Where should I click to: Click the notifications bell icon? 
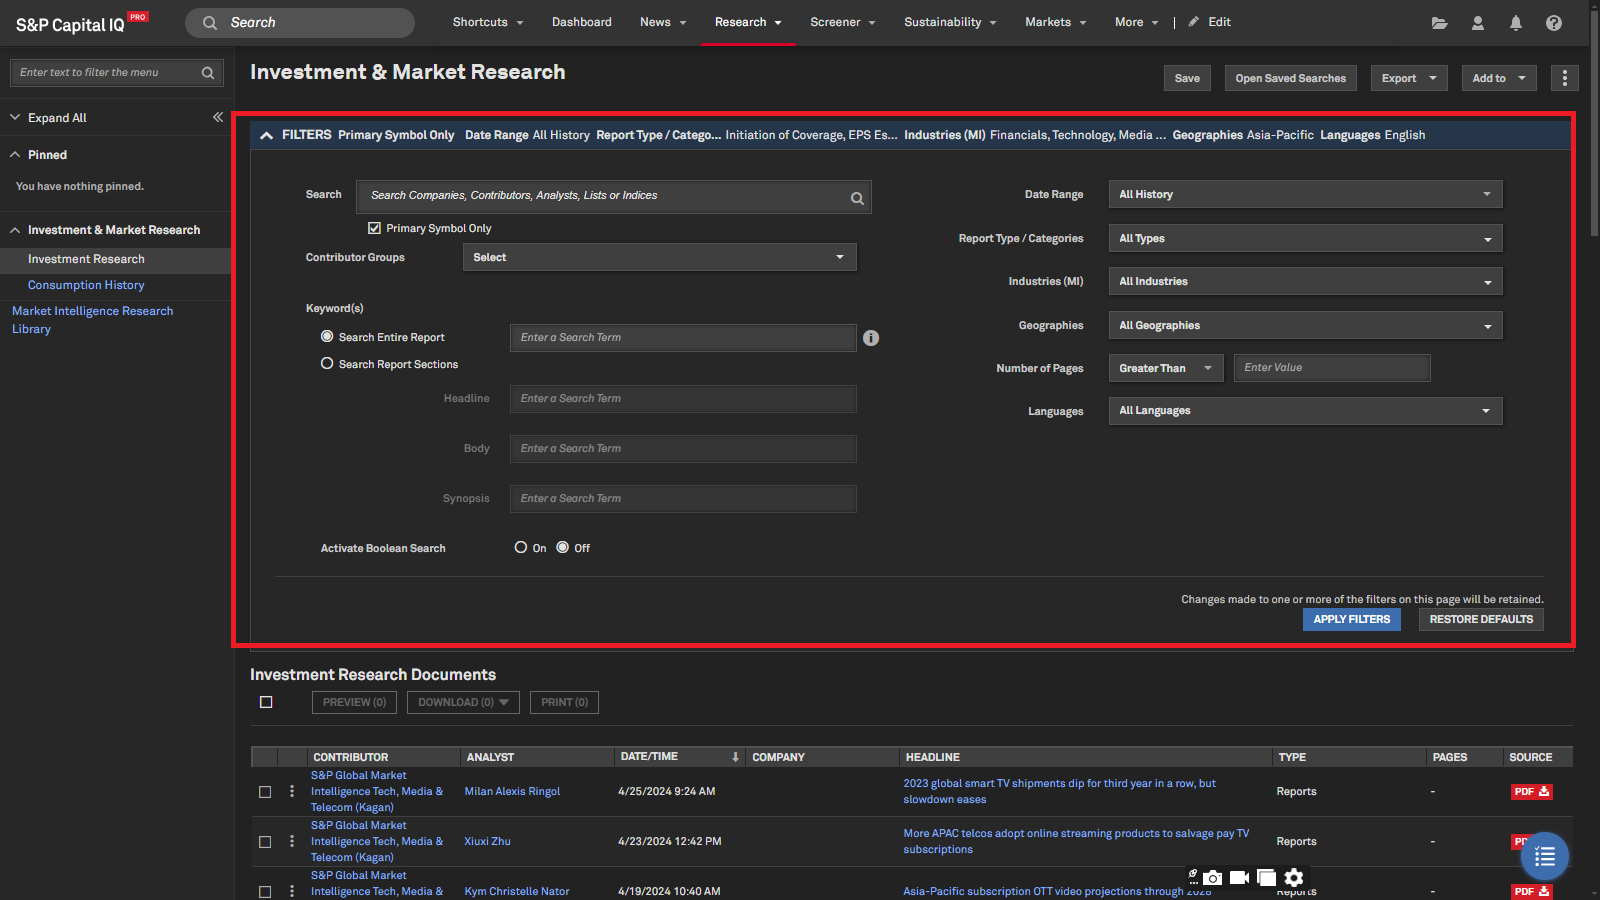1515,23
